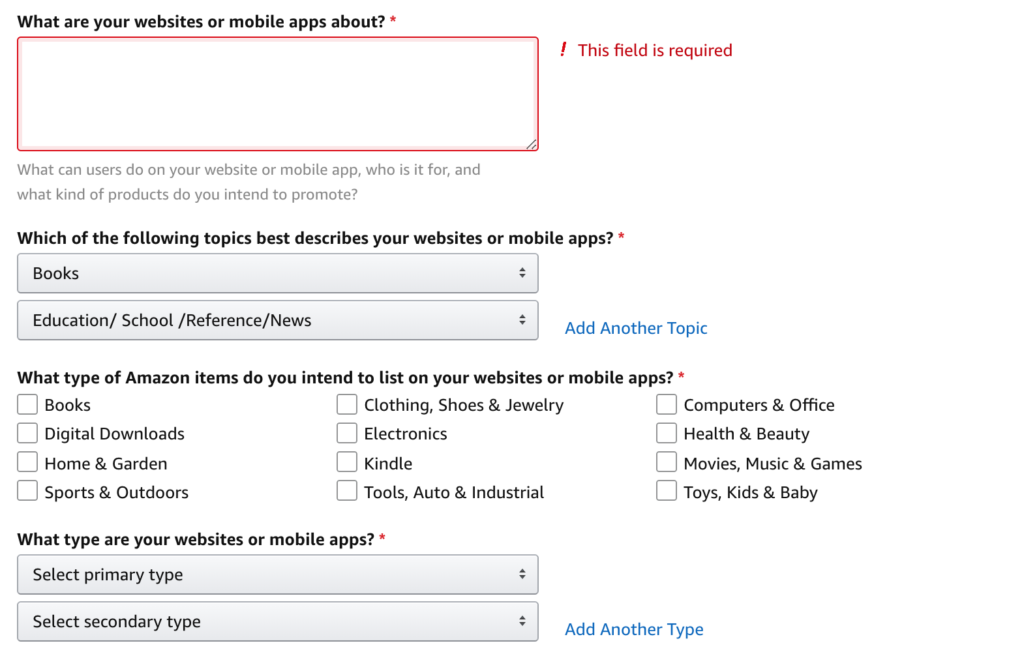Viewport: 1024px width, 669px height.
Task: Check the Kindle checkbox
Action: point(347,463)
